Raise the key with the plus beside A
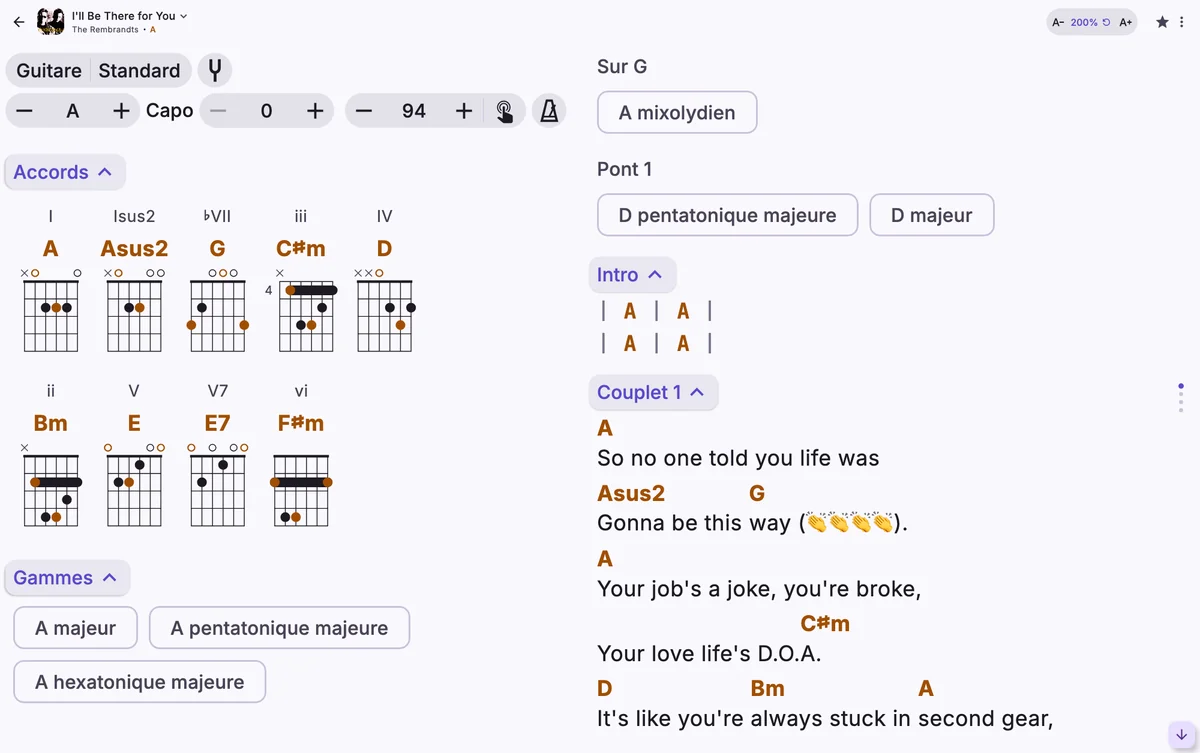 pyautogui.click(x=121, y=111)
